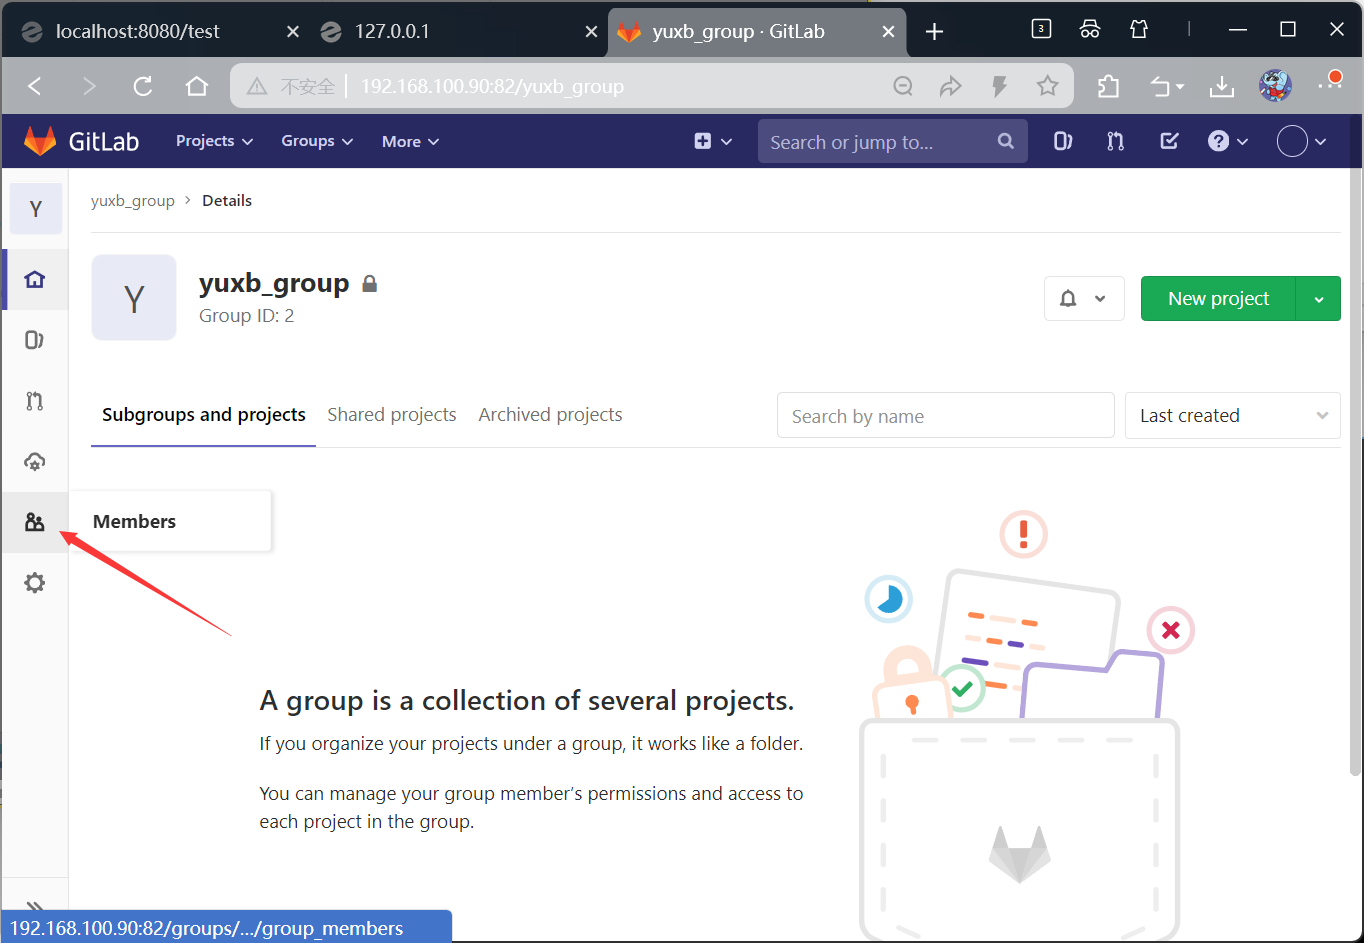1364x943 pixels.
Task: Expand sidebar with the double-chevron toggle
Action: click(x=35, y=908)
